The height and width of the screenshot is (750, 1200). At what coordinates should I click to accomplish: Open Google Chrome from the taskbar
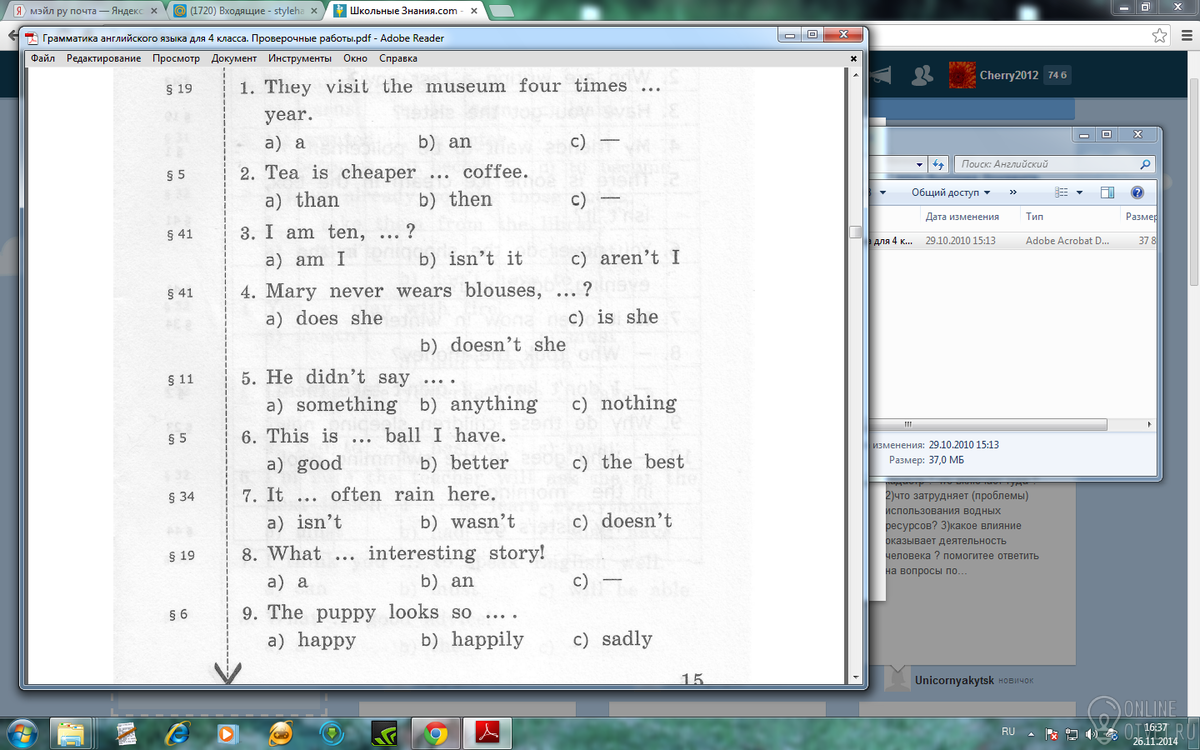[x=435, y=733]
